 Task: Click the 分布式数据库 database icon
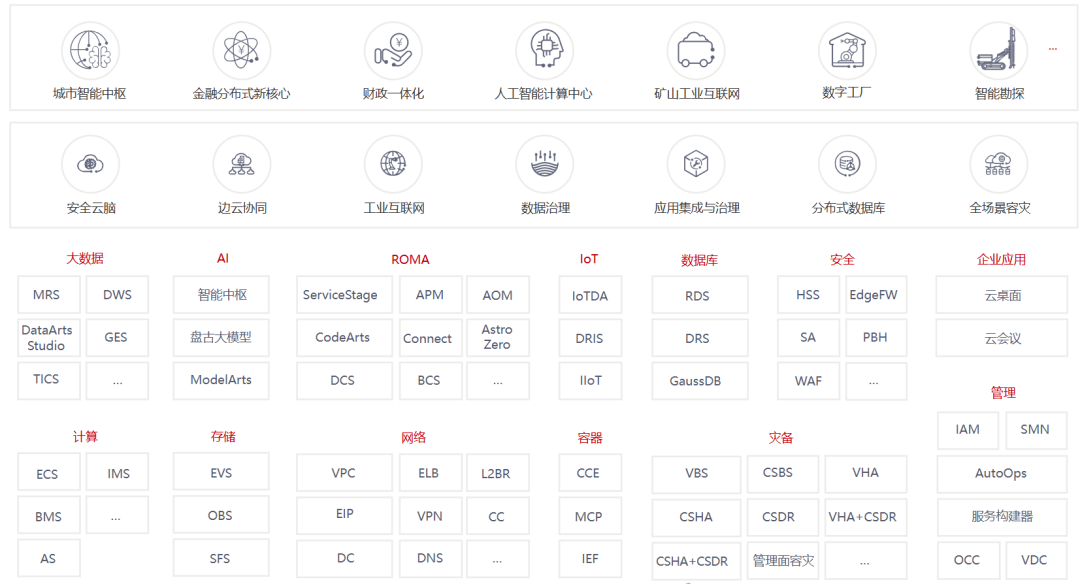click(x=847, y=164)
